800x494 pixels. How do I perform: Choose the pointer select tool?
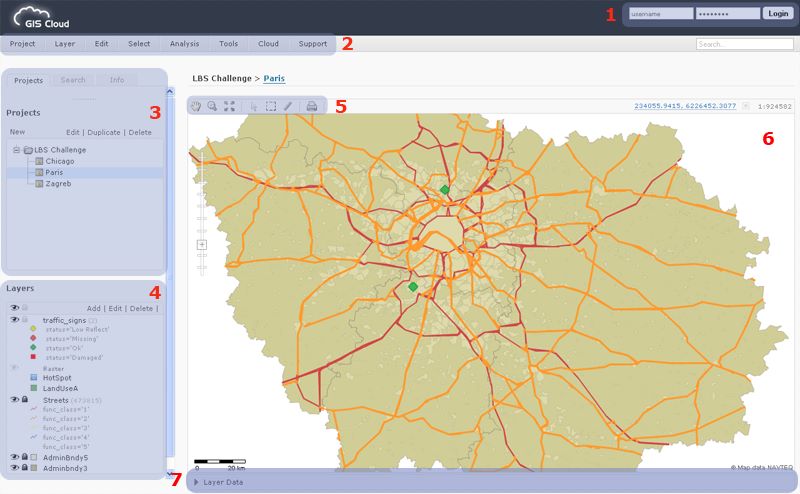tap(254, 106)
